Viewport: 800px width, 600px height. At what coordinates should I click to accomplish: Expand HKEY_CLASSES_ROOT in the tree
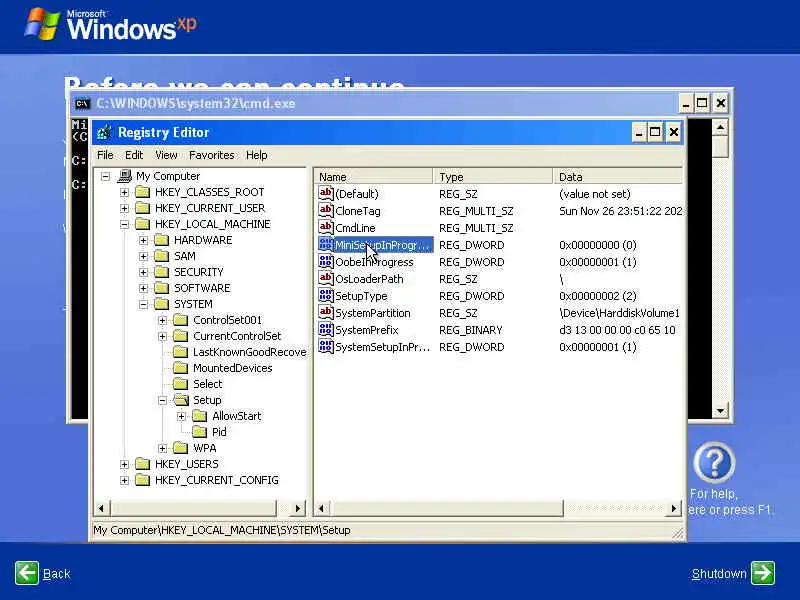[124, 192]
